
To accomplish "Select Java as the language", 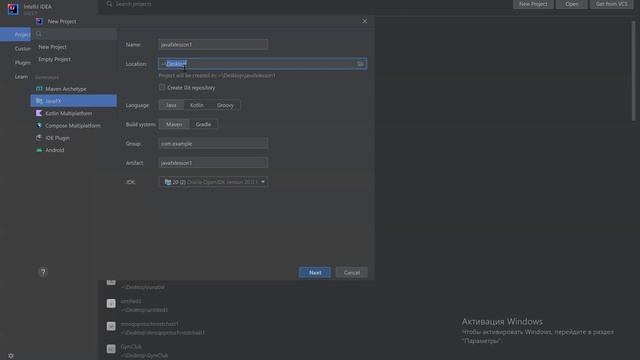I will pos(171,105).
